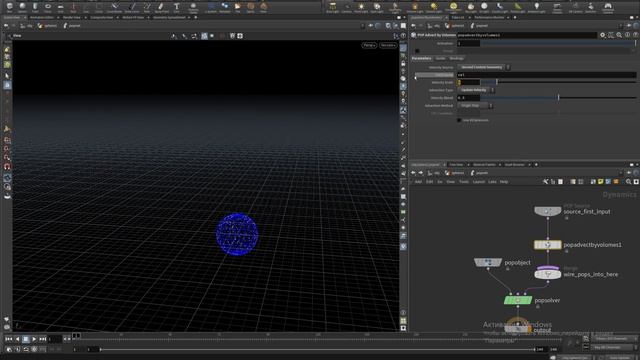Select the Tube shelf tool
This screenshot has width=640, height=360.
pyautogui.click(x=35, y=7)
